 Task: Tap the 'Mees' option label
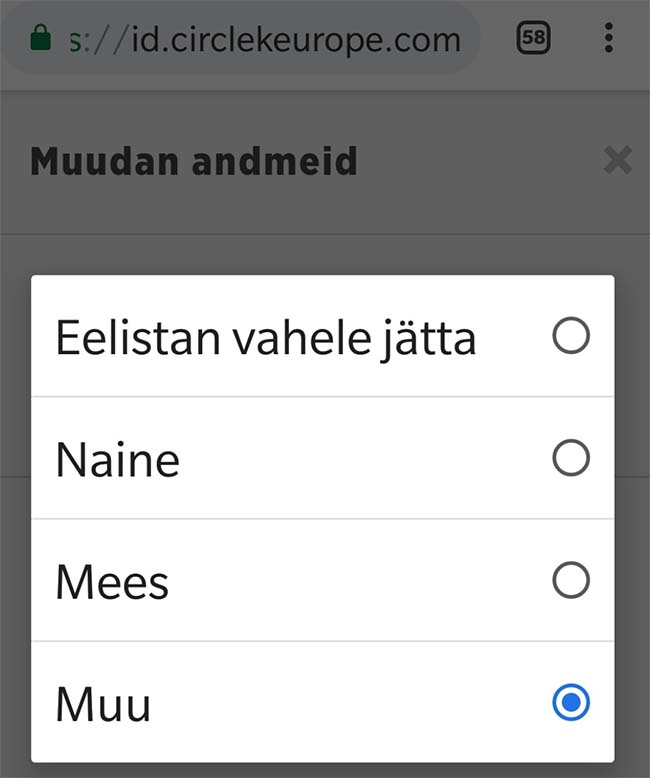coord(112,582)
